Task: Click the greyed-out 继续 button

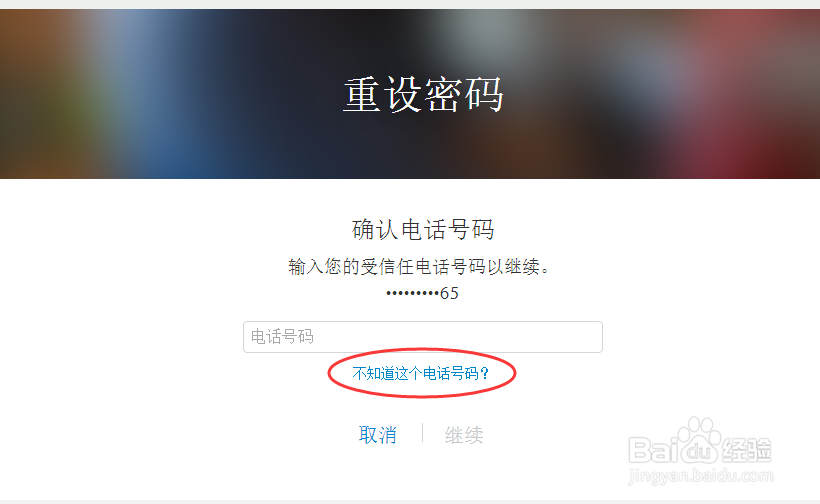Action: click(x=464, y=434)
